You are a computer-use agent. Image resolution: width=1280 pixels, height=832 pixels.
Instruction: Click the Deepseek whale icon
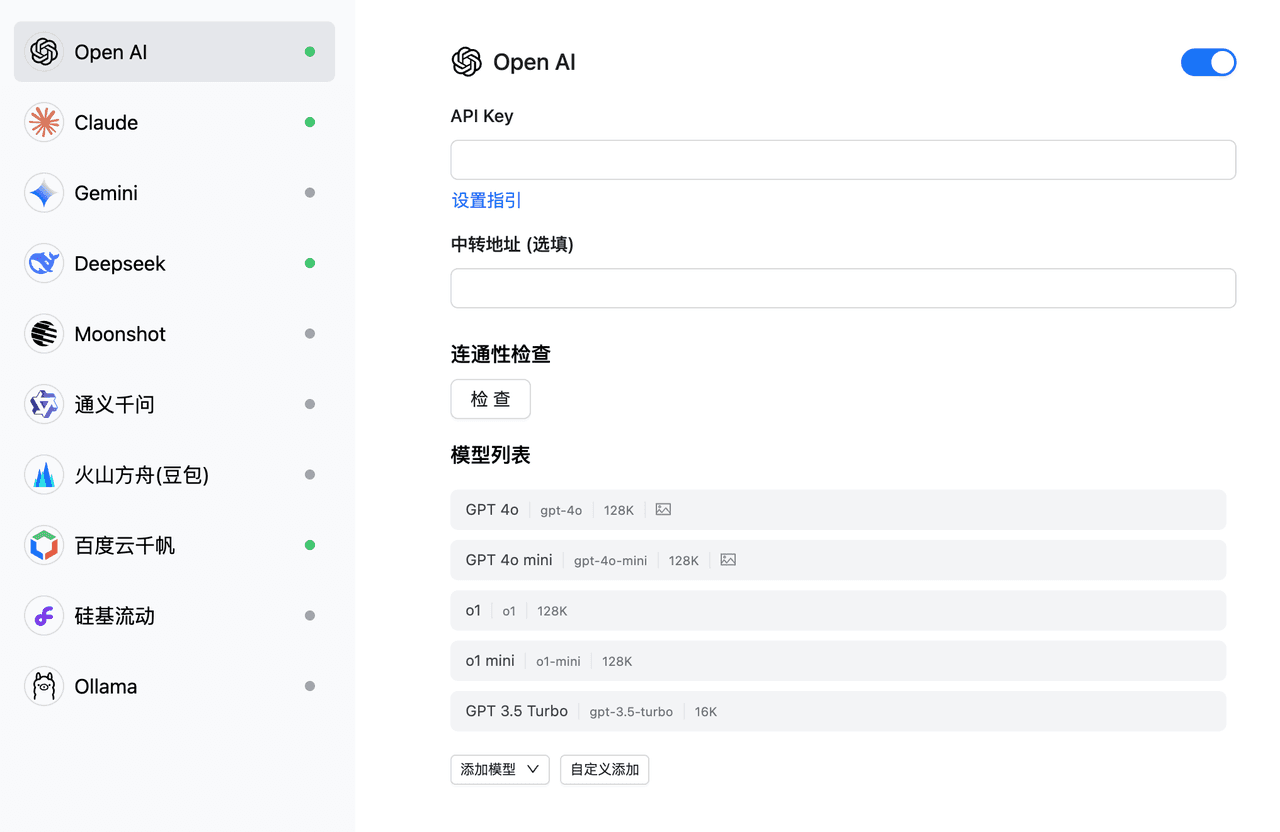[44, 263]
